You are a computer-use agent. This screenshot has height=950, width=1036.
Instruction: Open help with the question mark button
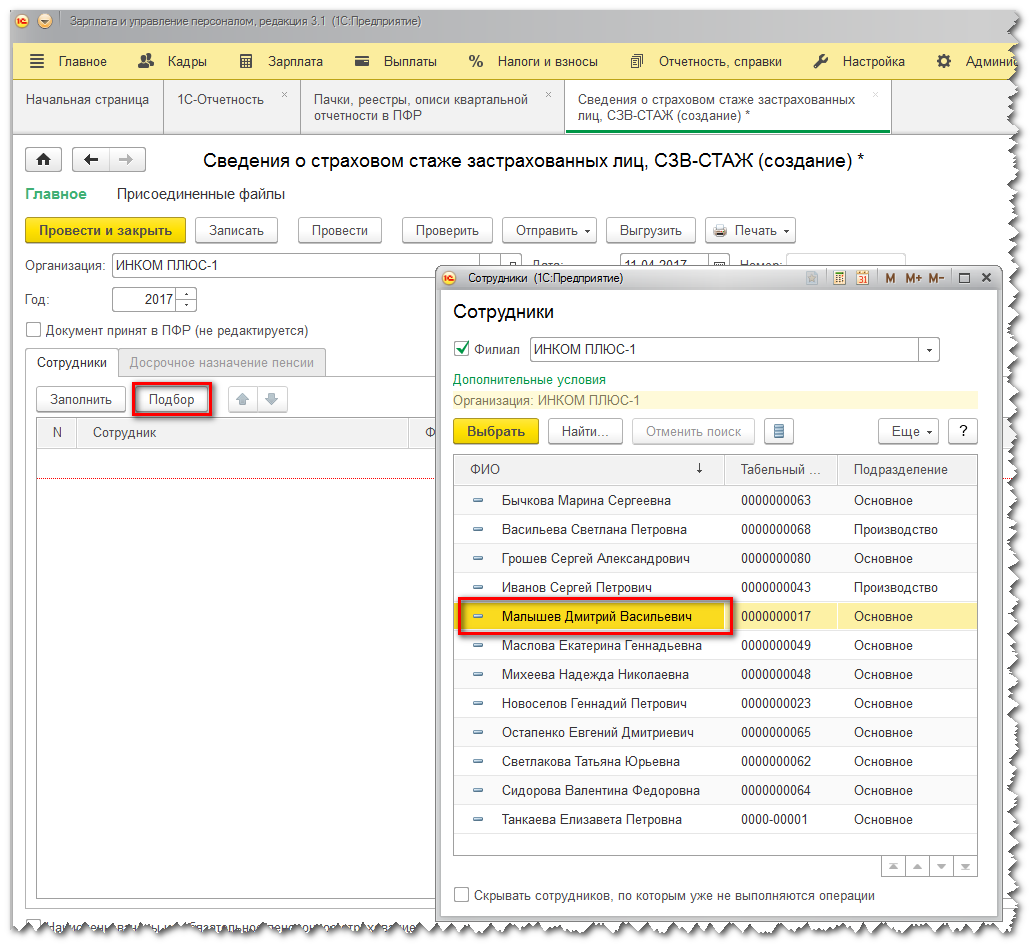963,431
